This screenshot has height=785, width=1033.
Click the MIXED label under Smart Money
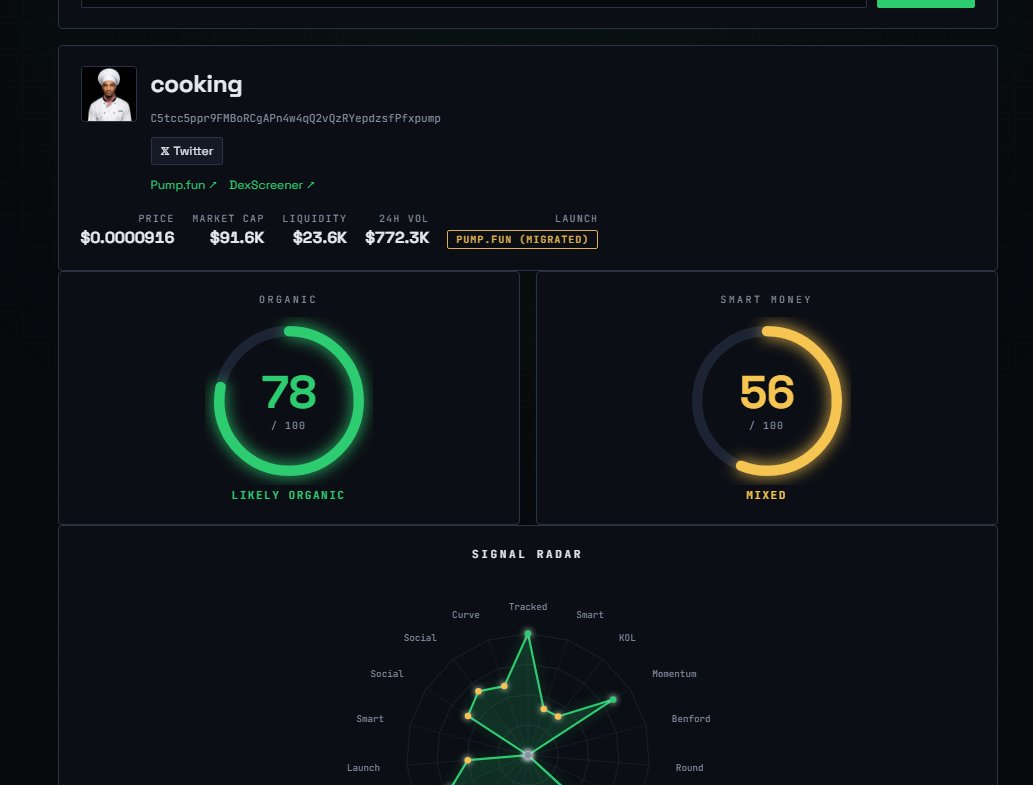tap(766, 495)
